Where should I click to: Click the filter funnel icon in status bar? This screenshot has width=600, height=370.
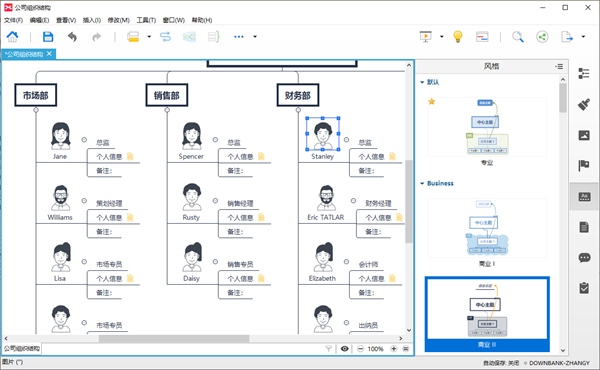[328, 349]
